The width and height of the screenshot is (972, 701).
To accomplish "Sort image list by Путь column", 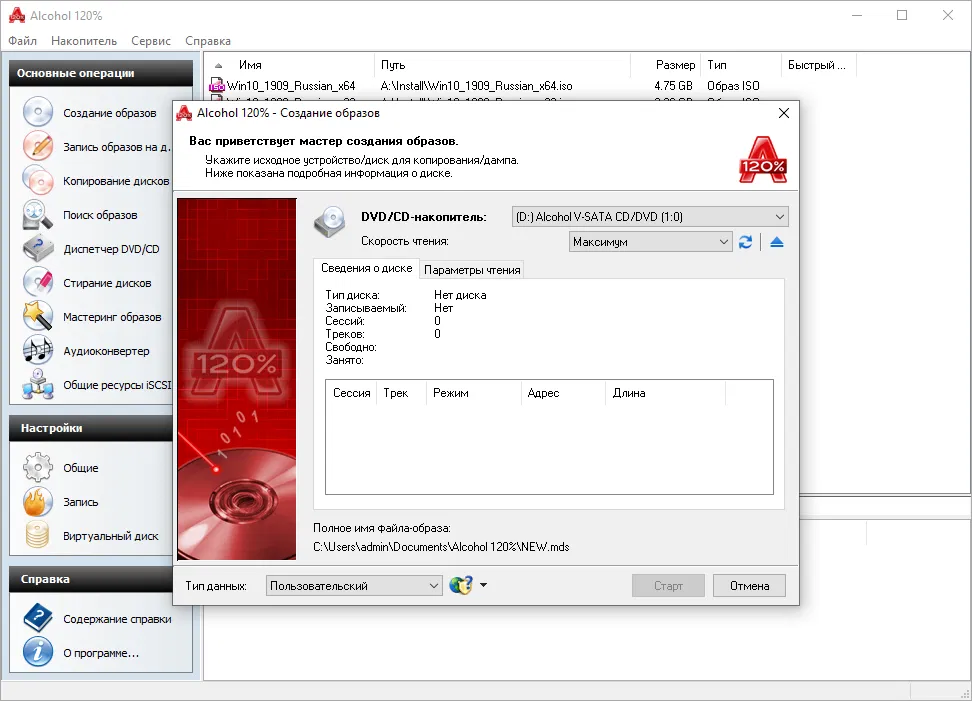I will click(x=502, y=65).
